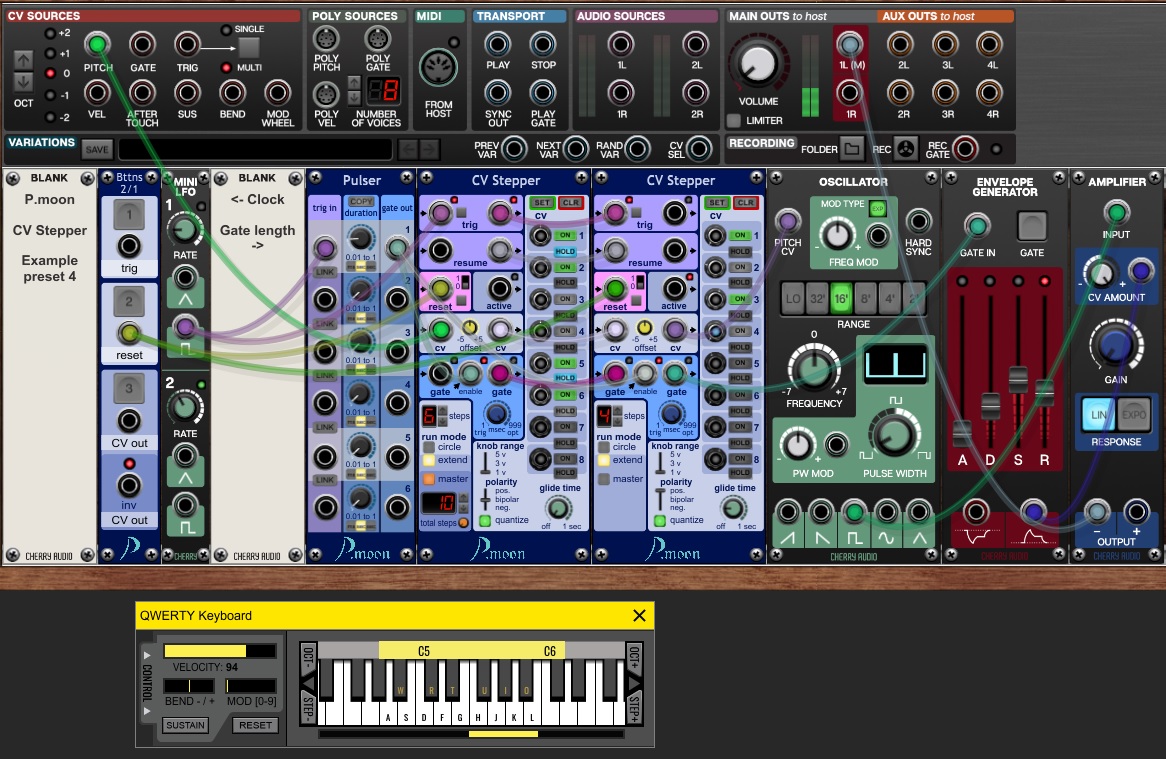
Task: Click the Envelope Generator manual GATE button
Action: (x=1031, y=226)
